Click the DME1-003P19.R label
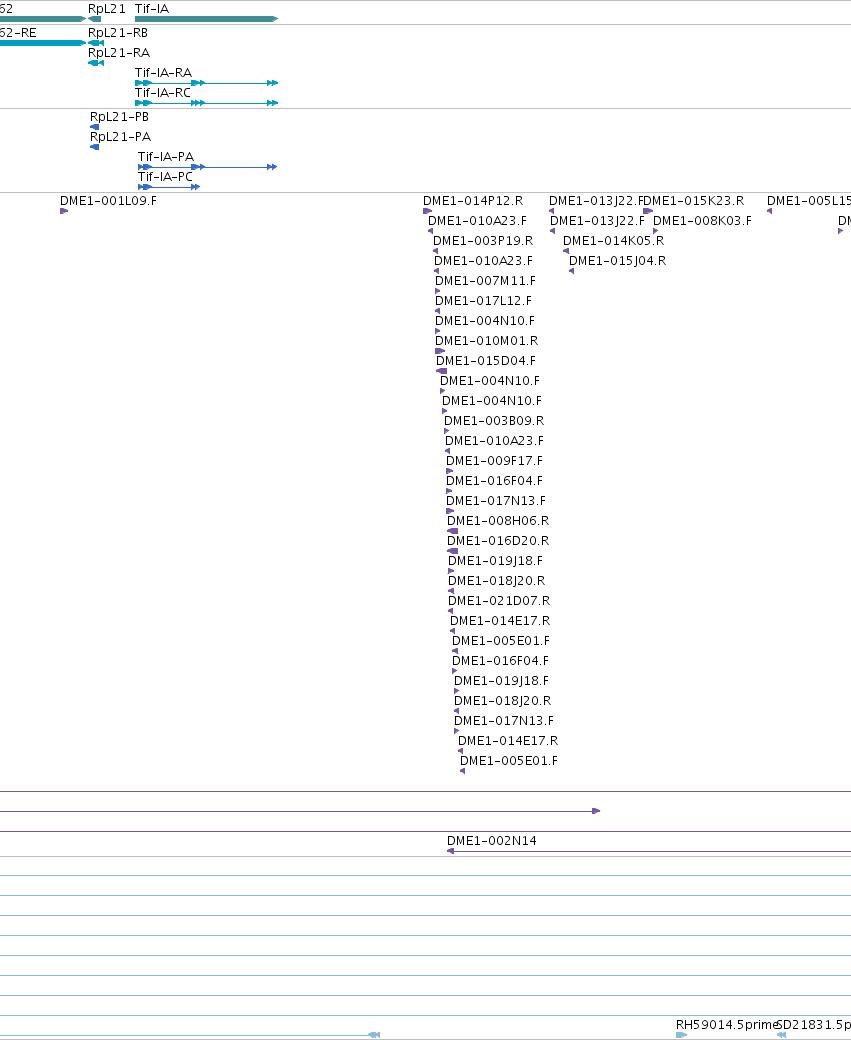This screenshot has height=1040, width=851. (x=483, y=241)
